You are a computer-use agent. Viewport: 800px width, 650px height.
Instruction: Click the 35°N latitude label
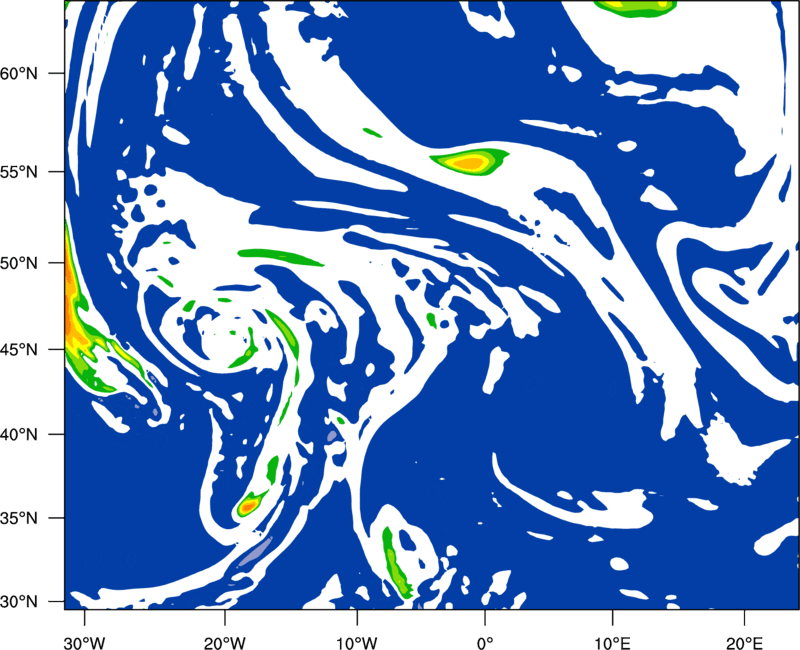click(x=19, y=518)
